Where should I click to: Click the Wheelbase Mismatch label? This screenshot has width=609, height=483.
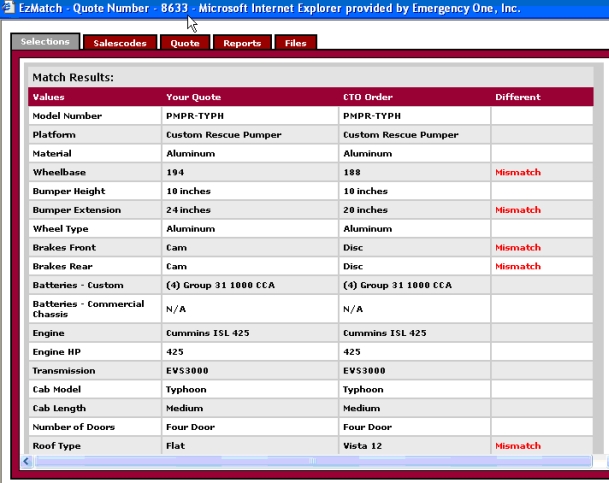click(518, 172)
